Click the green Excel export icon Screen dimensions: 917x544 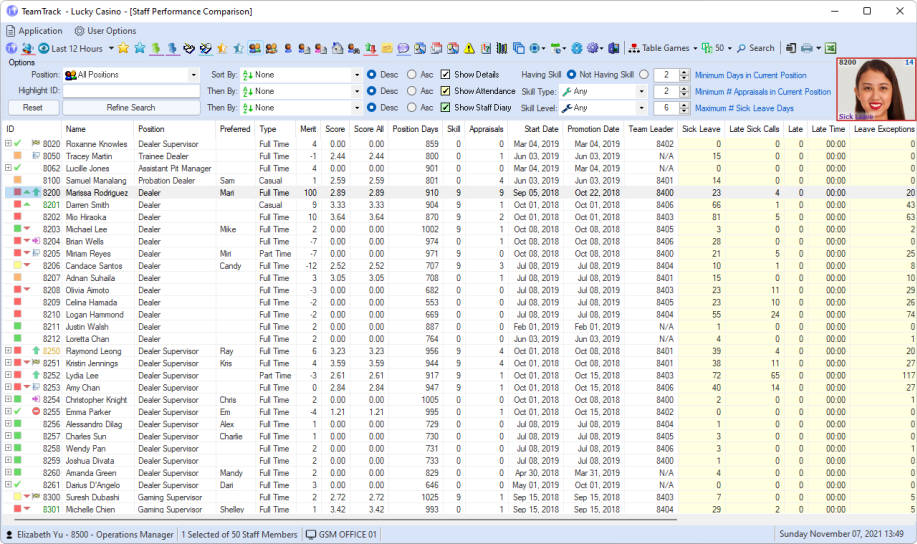coord(830,48)
